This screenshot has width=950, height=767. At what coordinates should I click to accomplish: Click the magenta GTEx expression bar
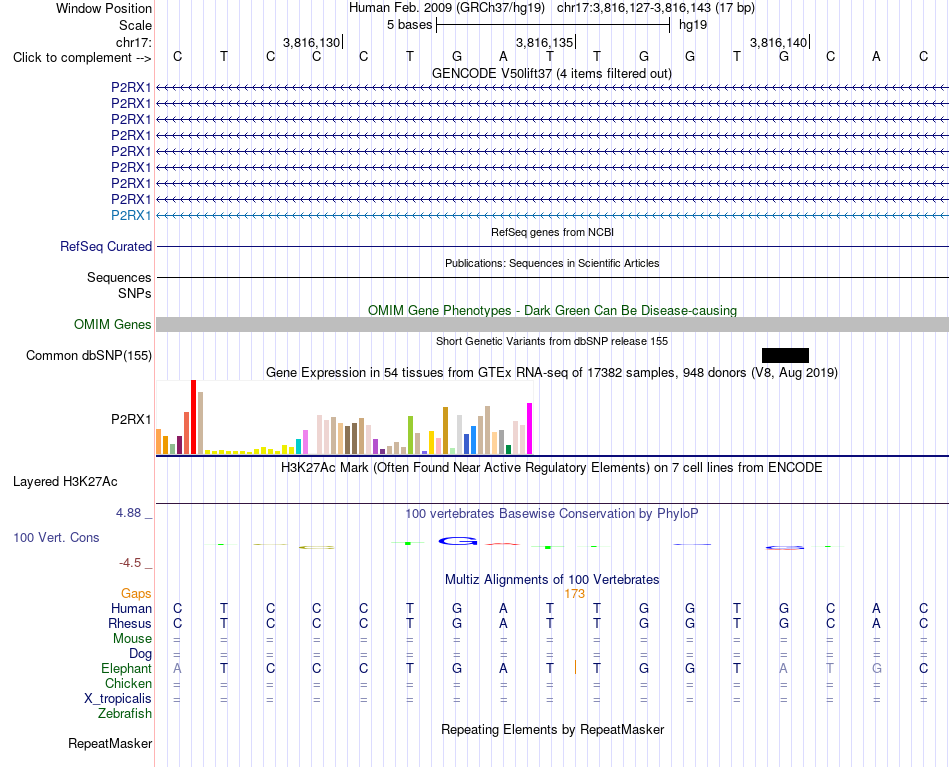pos(530,428)
